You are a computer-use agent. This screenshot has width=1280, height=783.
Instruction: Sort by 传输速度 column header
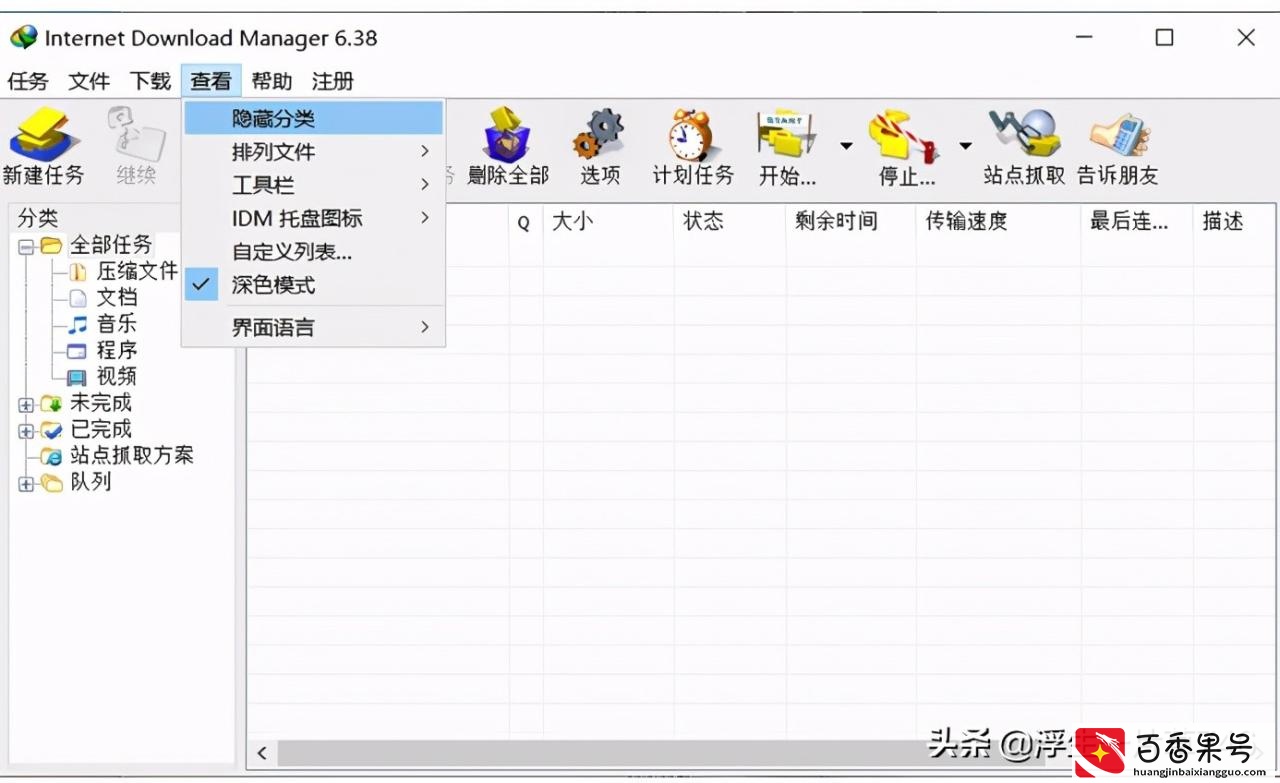(x=999, y=222)
